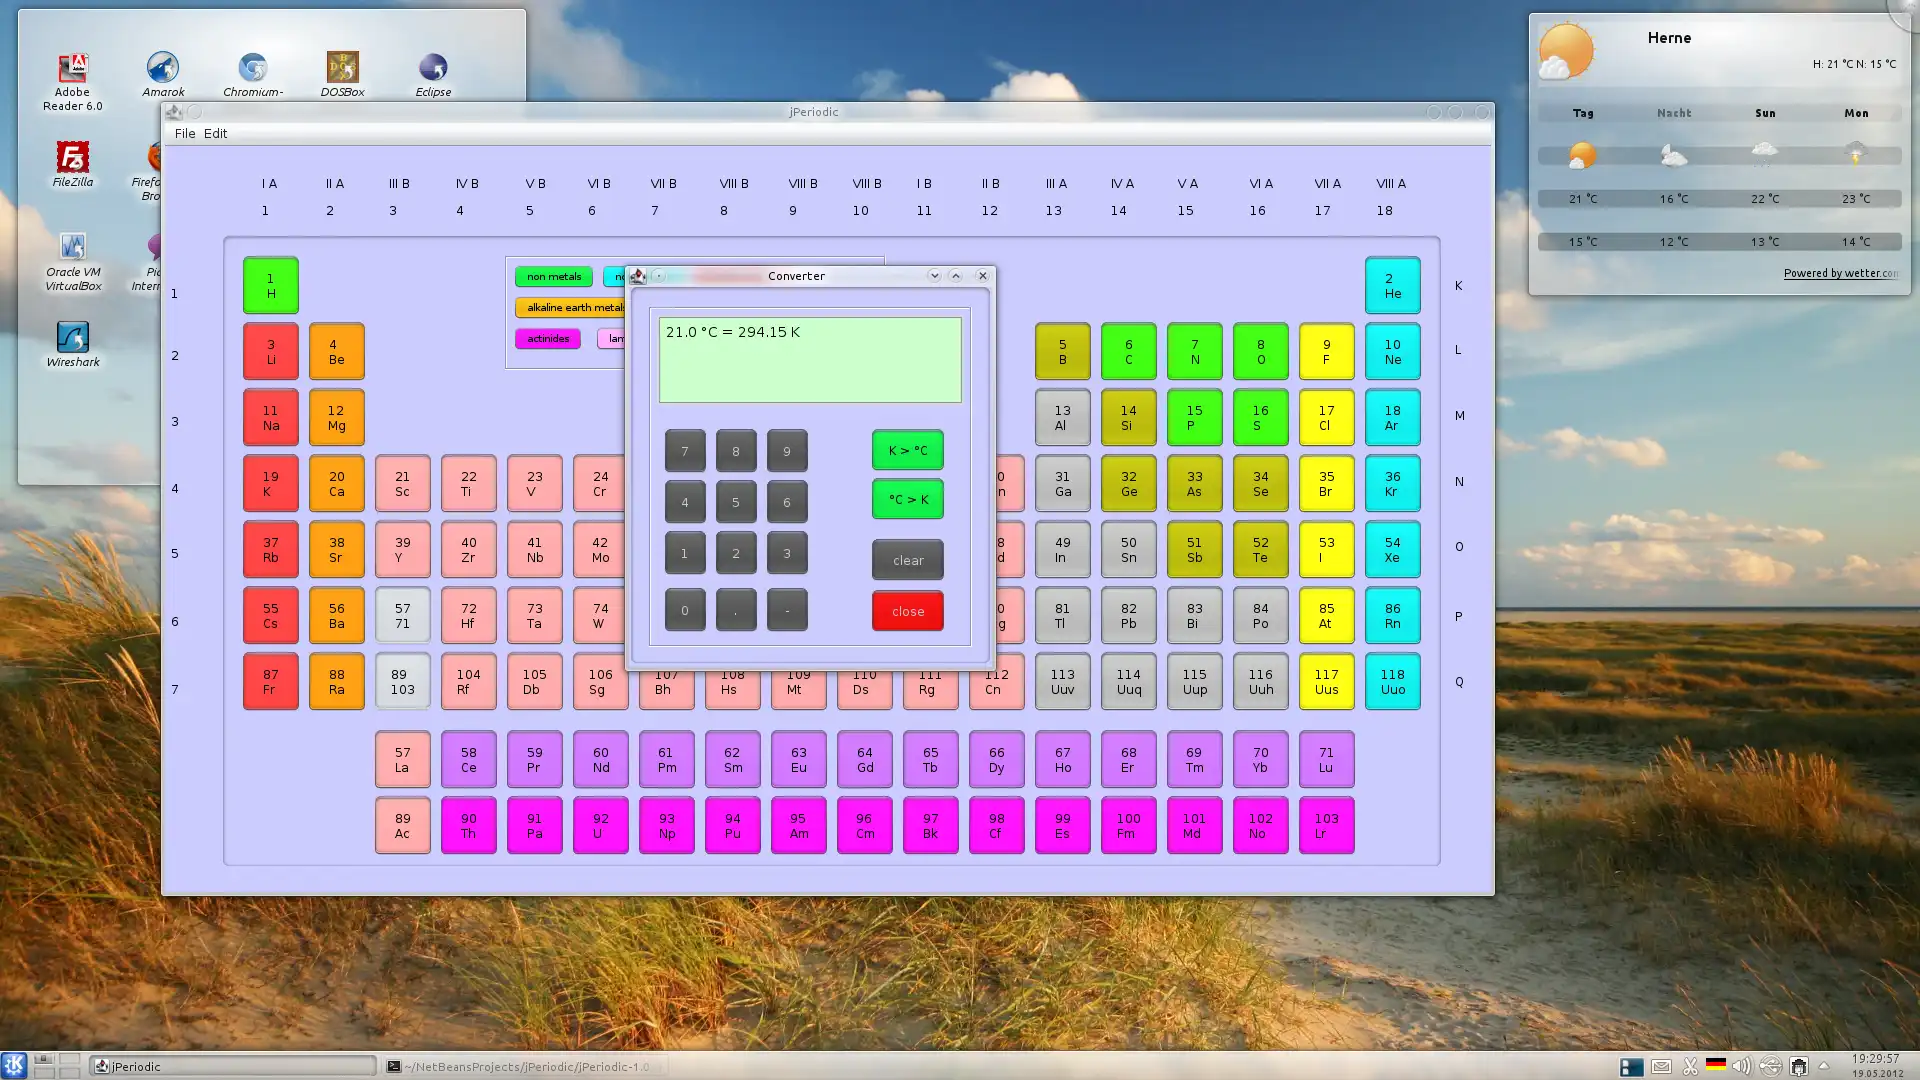Click the close button in Converter
1920x1080 pixels.
click(x=909, y=611)
